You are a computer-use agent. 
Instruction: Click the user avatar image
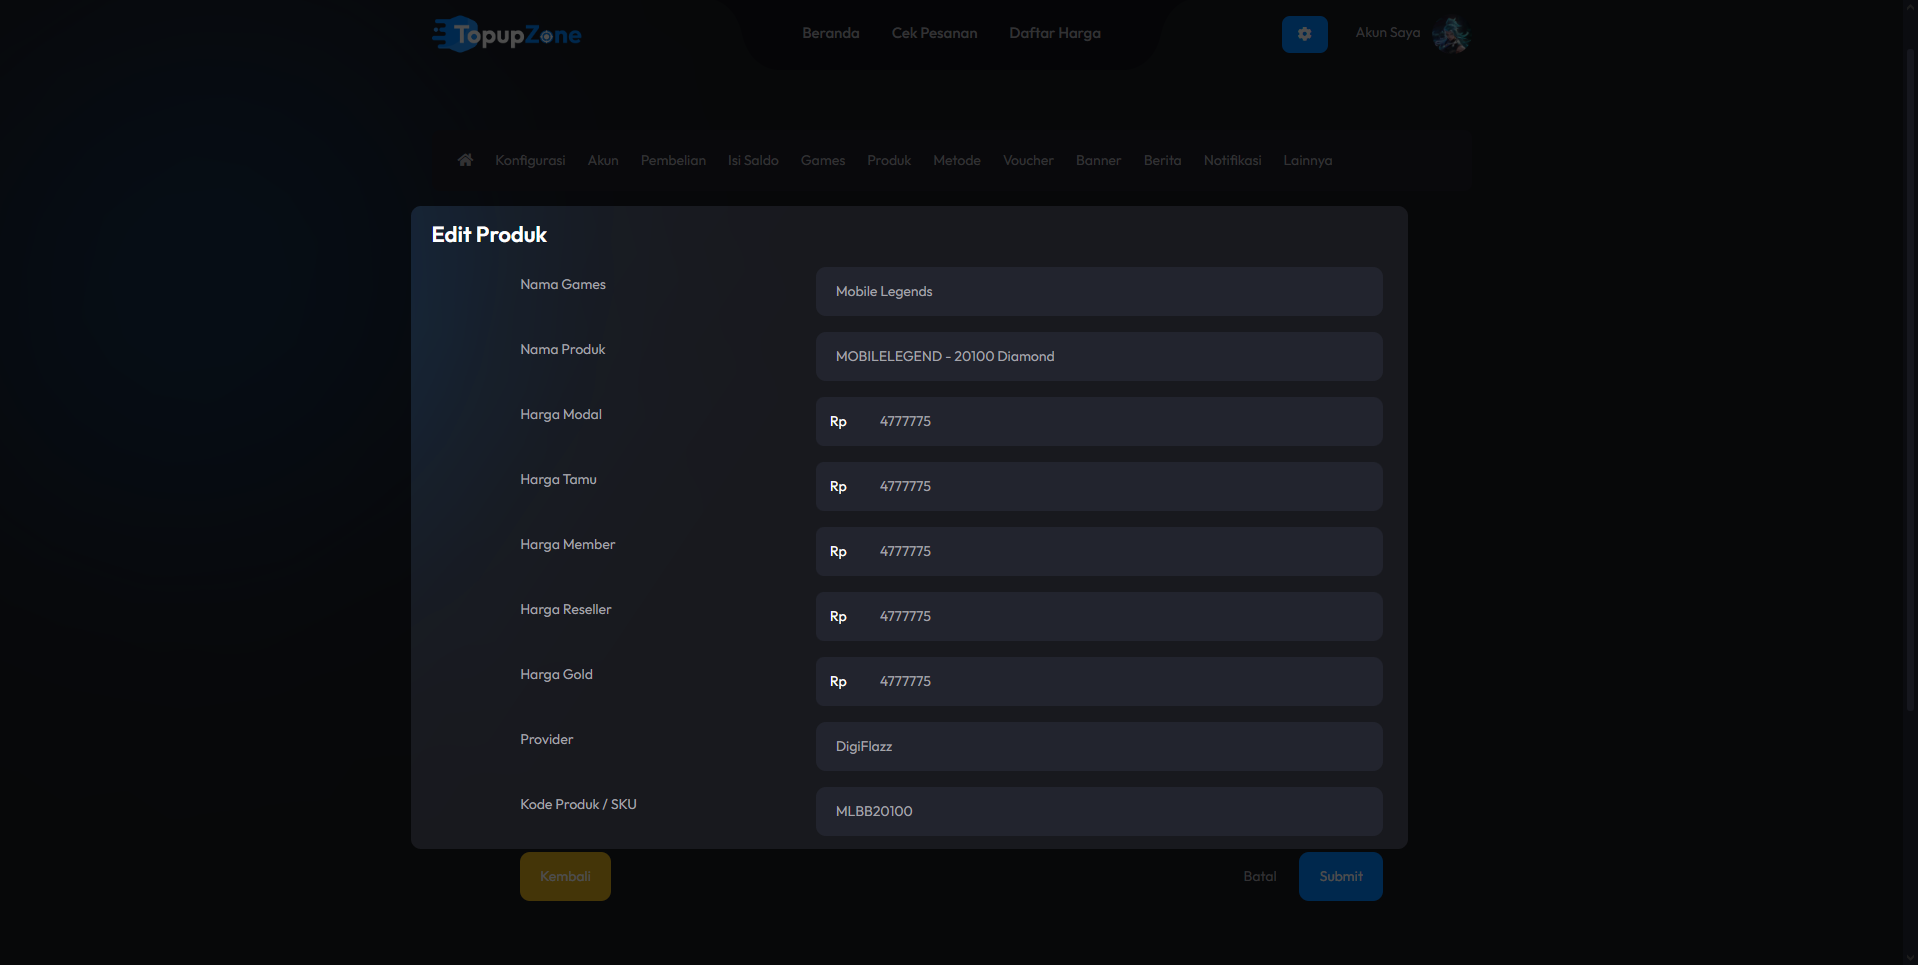(x=1450, y=34)
